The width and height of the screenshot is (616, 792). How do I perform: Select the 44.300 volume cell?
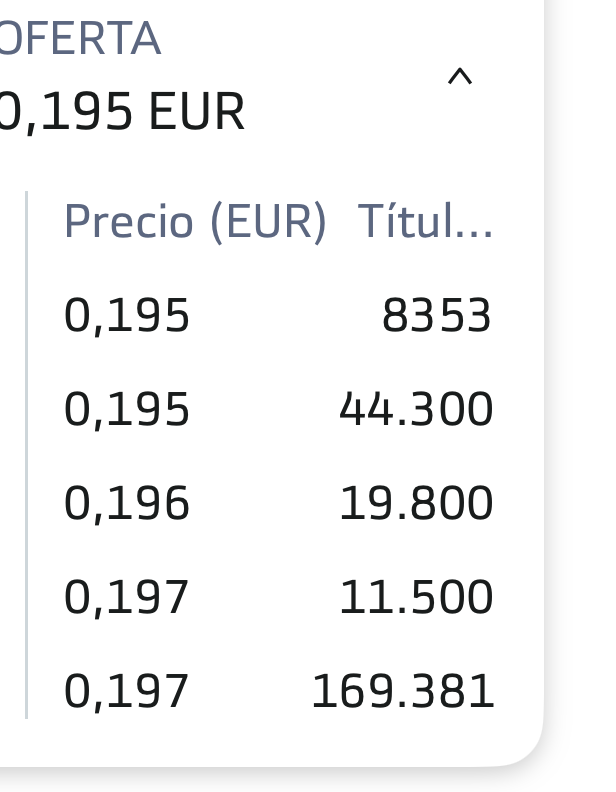pyautogui.click(x=416, y=410)
